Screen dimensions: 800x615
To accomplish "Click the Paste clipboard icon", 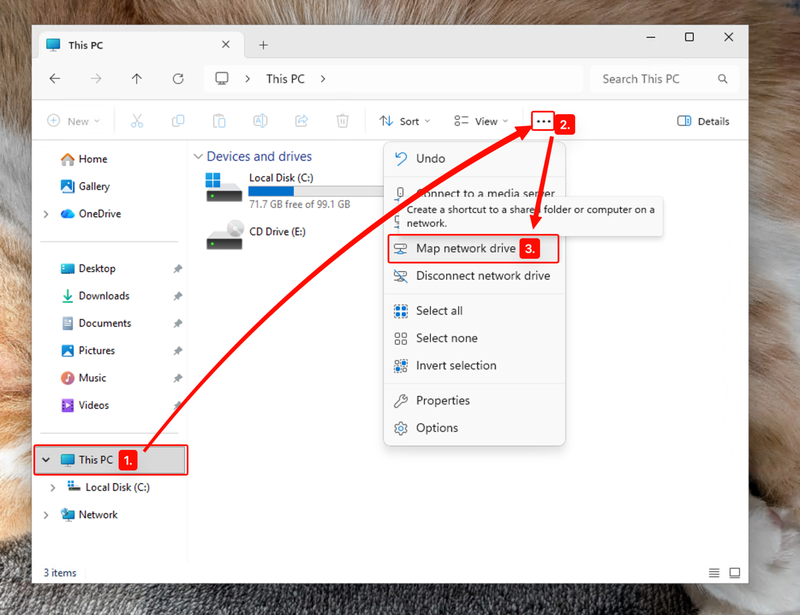I will [219, 121].
